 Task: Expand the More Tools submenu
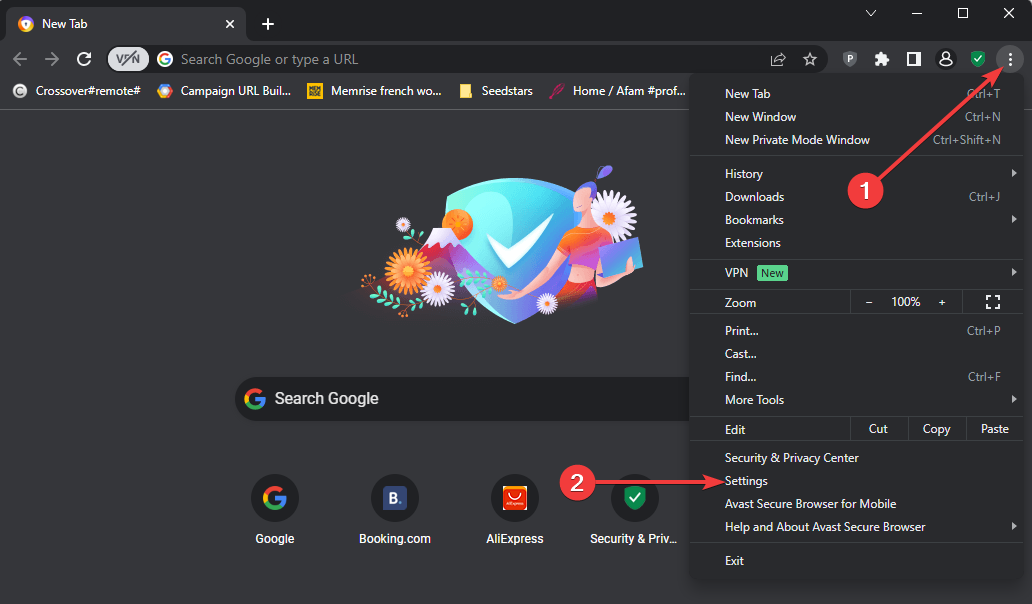click(856, 400)
